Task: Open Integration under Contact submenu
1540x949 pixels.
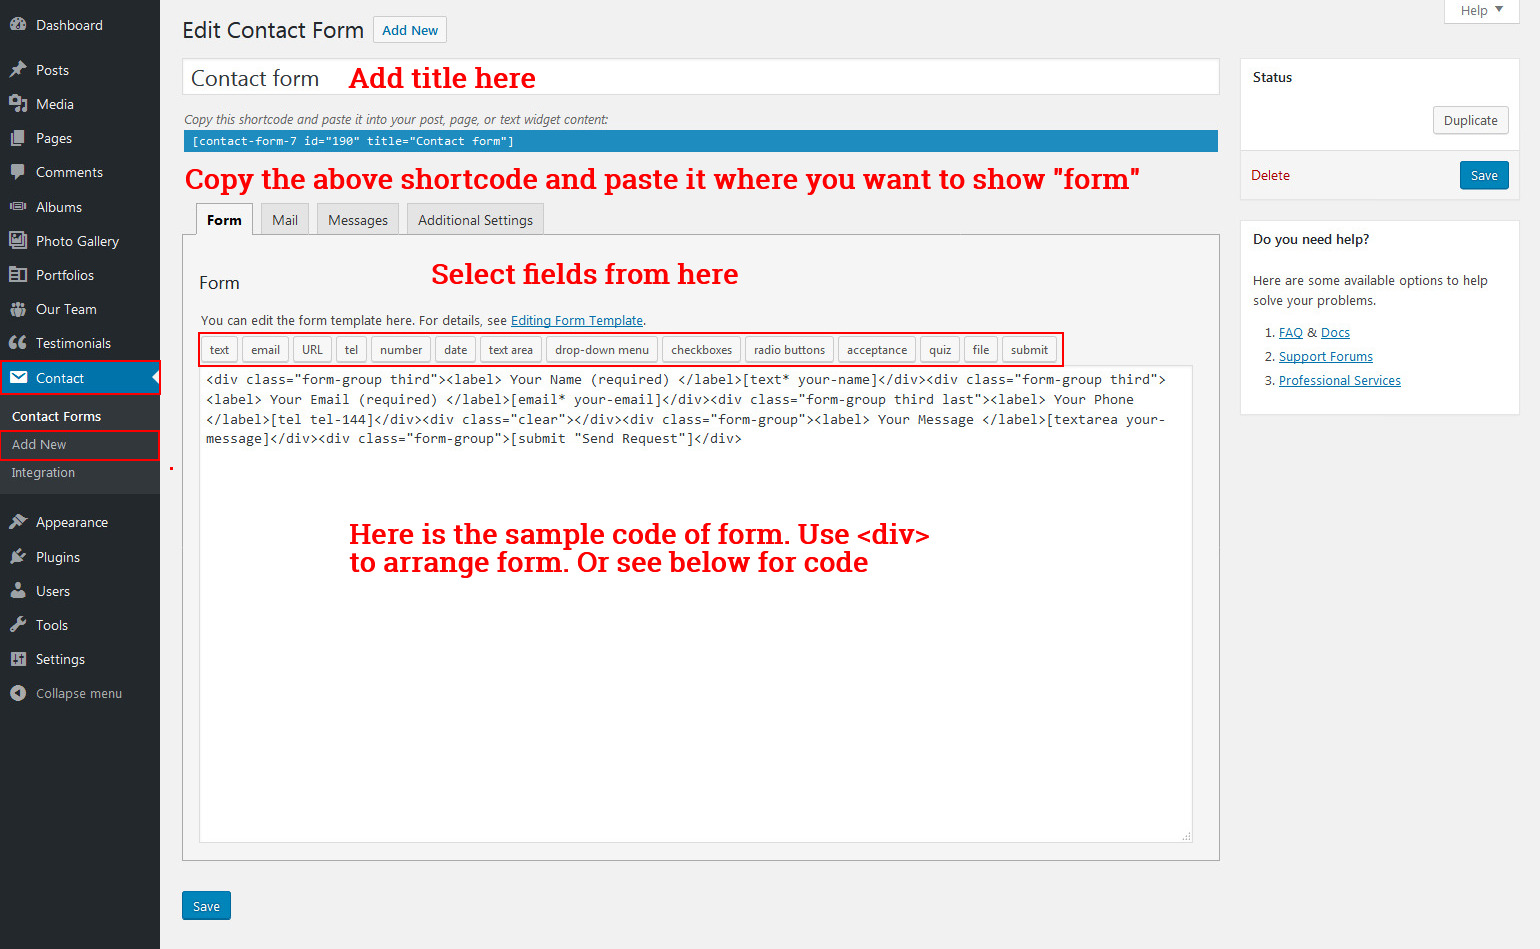Action: 43,473
